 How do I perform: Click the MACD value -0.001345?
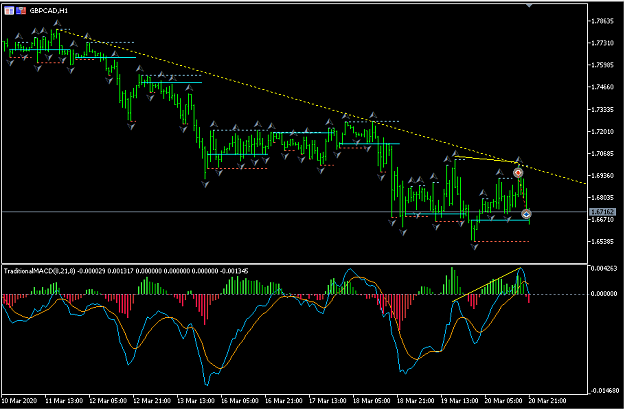click(x=234, y=271)
